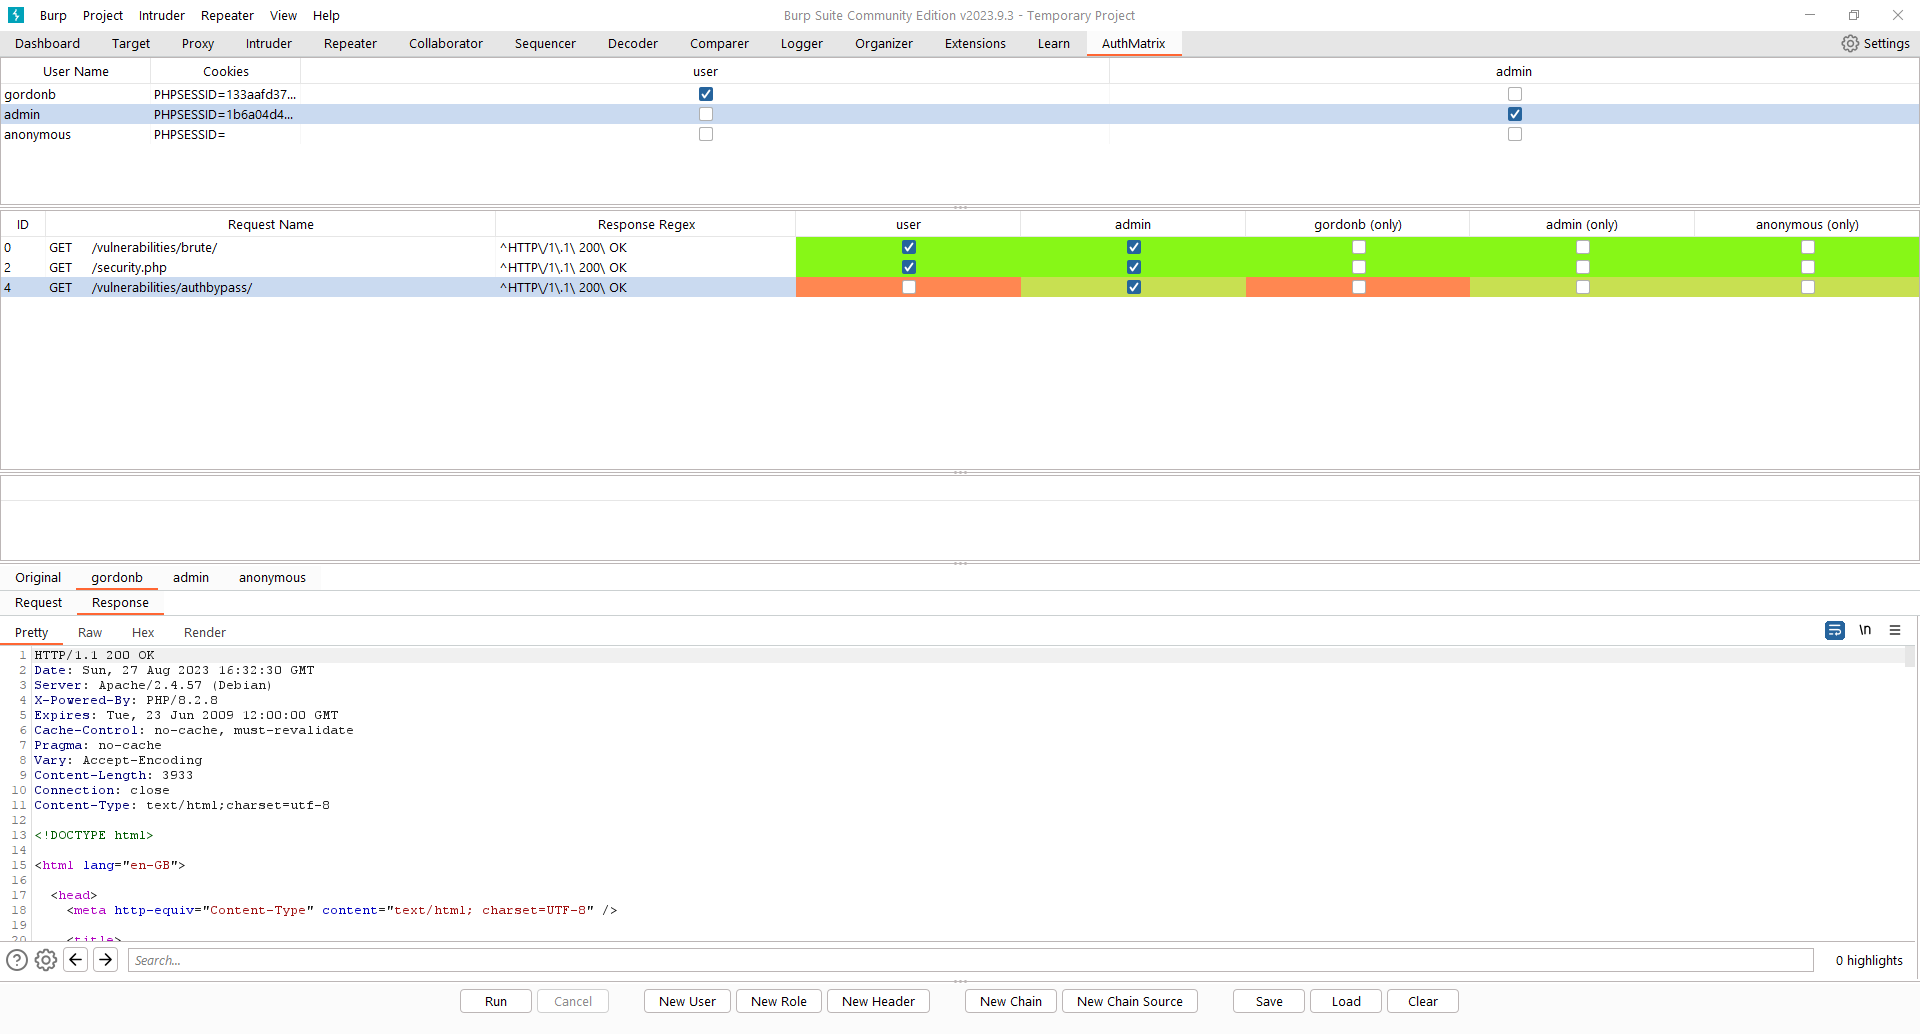Switch to the Comparer tab
Screen dimensions: 1920x1034
pyautogui.click(x=719, y=43)
